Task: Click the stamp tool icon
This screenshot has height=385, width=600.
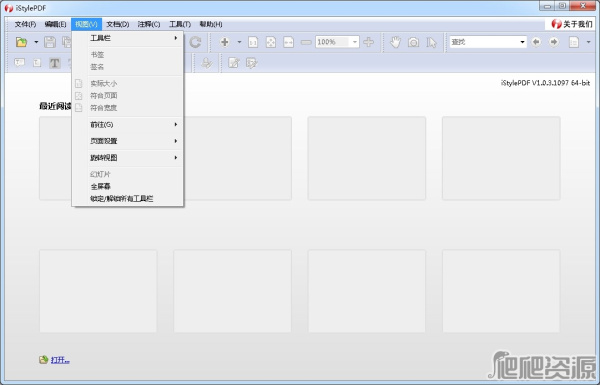Action: click(x=207, y=63)
